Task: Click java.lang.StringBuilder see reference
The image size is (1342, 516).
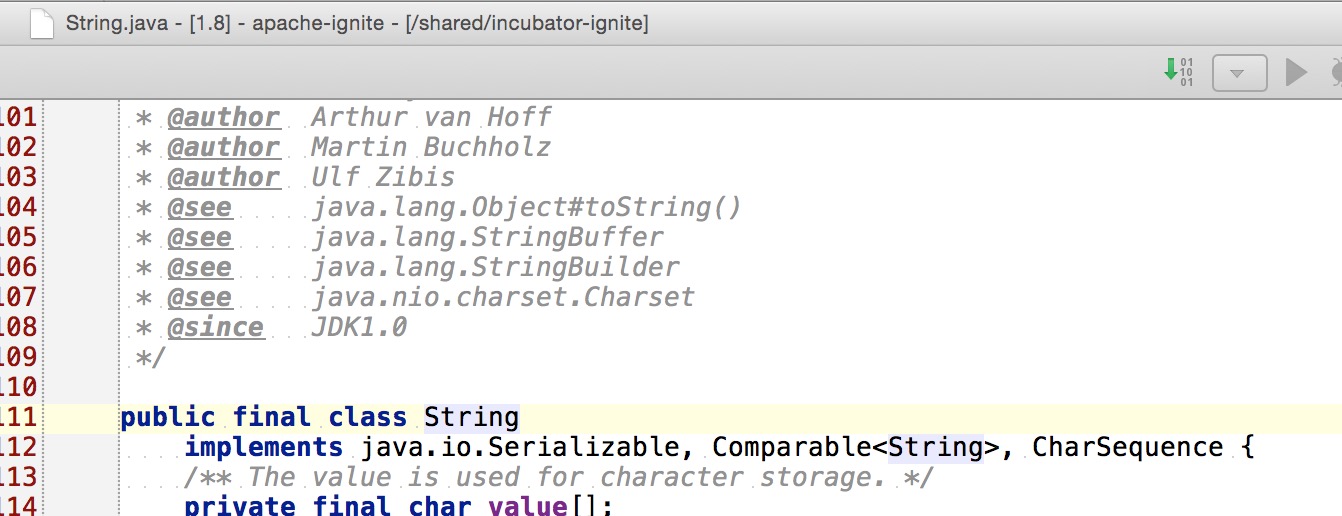Action: coord(495,267)
